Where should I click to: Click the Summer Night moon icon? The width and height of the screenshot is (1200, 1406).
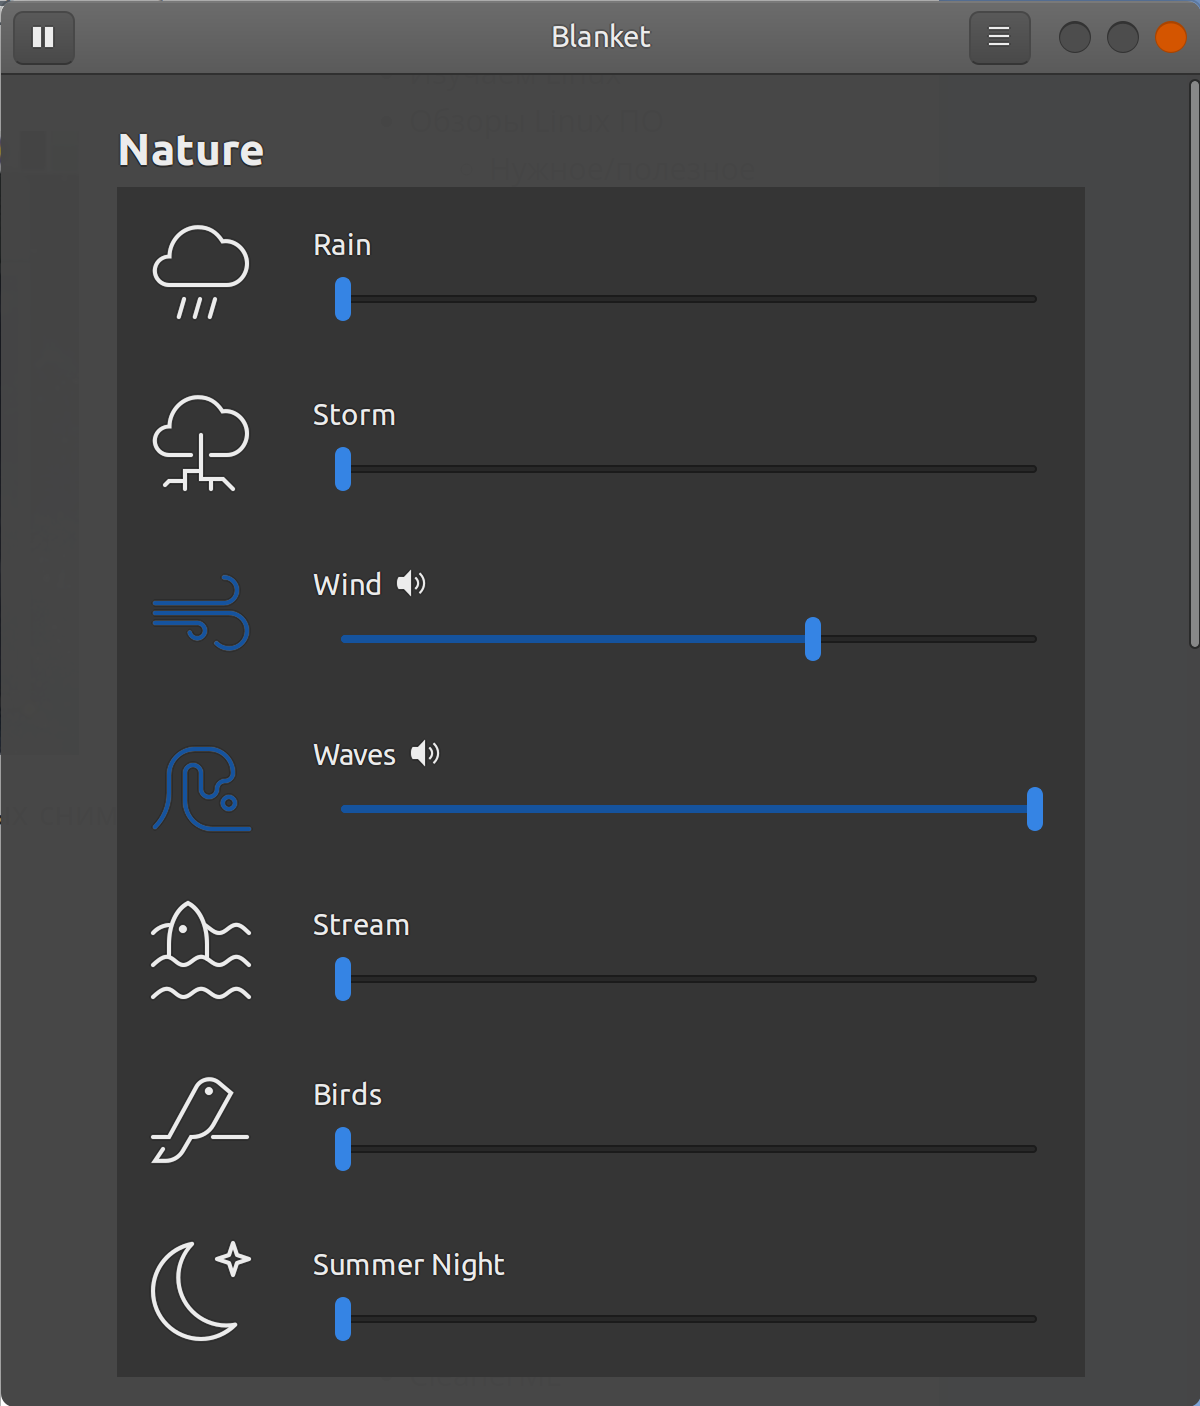point(200,1290)
